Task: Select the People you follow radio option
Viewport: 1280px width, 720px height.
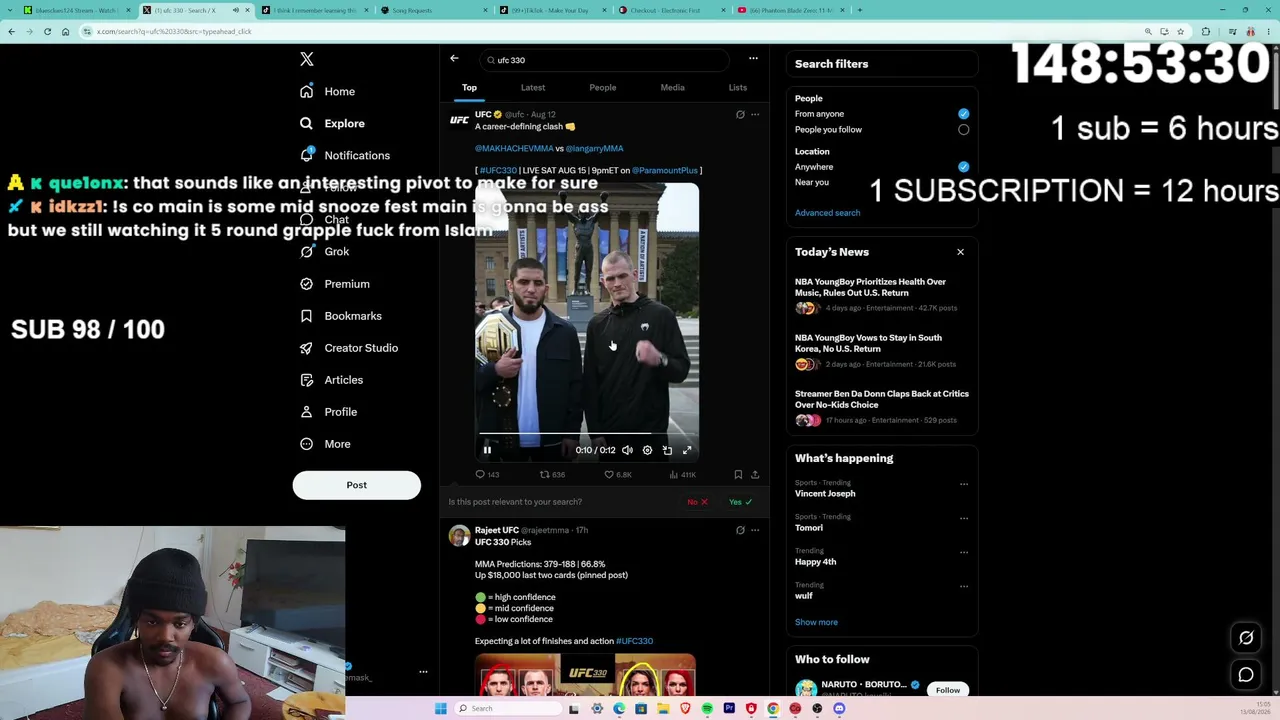Action: (964, 130)
